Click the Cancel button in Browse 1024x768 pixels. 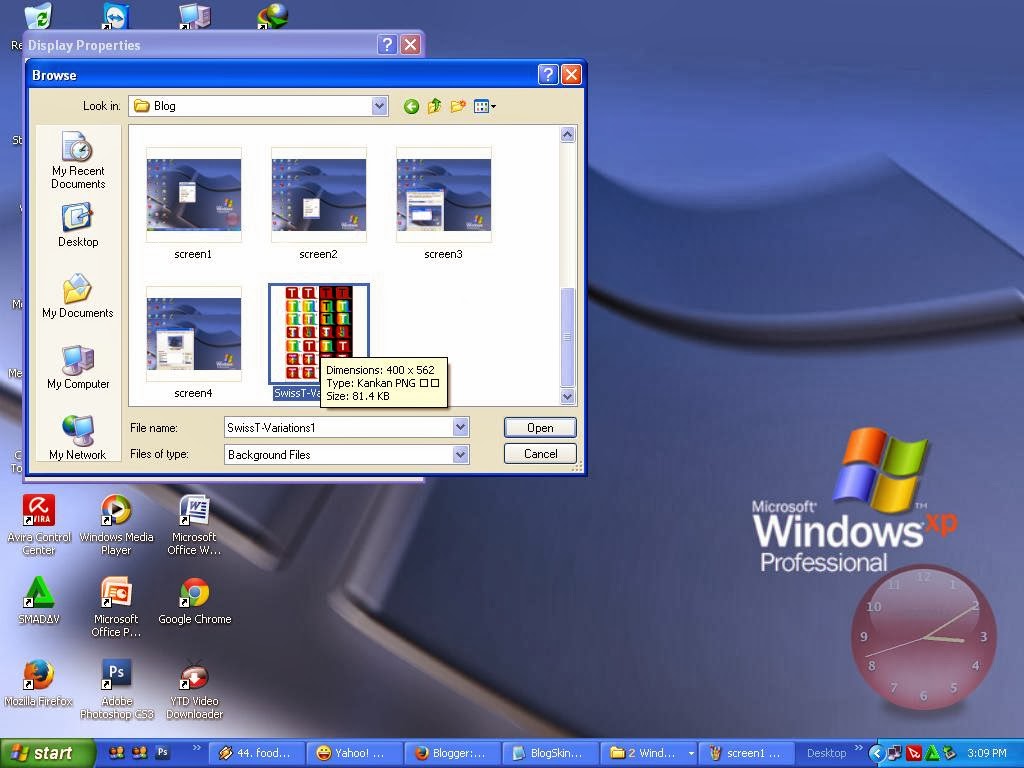540,454
